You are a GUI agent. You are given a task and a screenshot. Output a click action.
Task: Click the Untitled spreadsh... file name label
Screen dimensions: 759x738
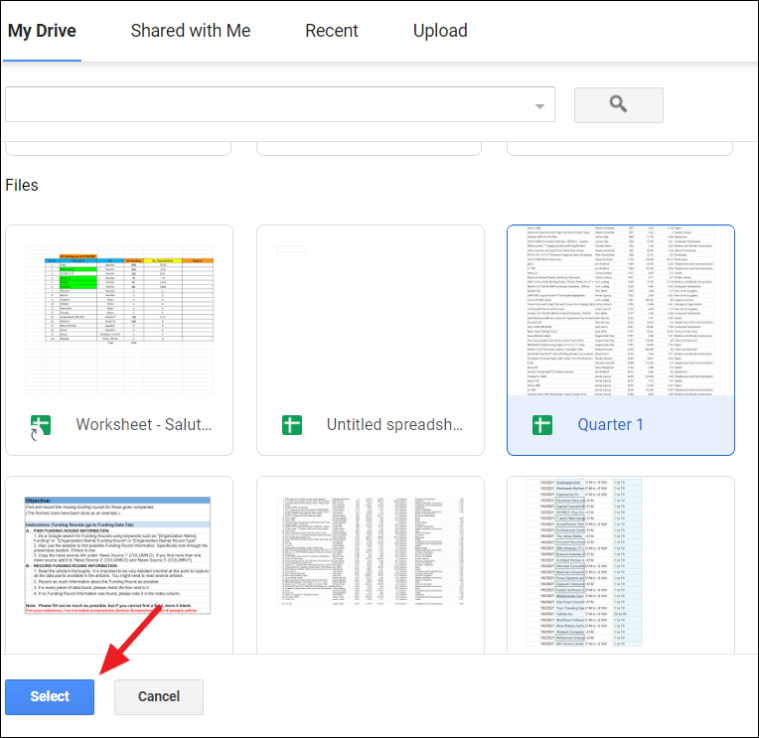[x=395, y=424]
